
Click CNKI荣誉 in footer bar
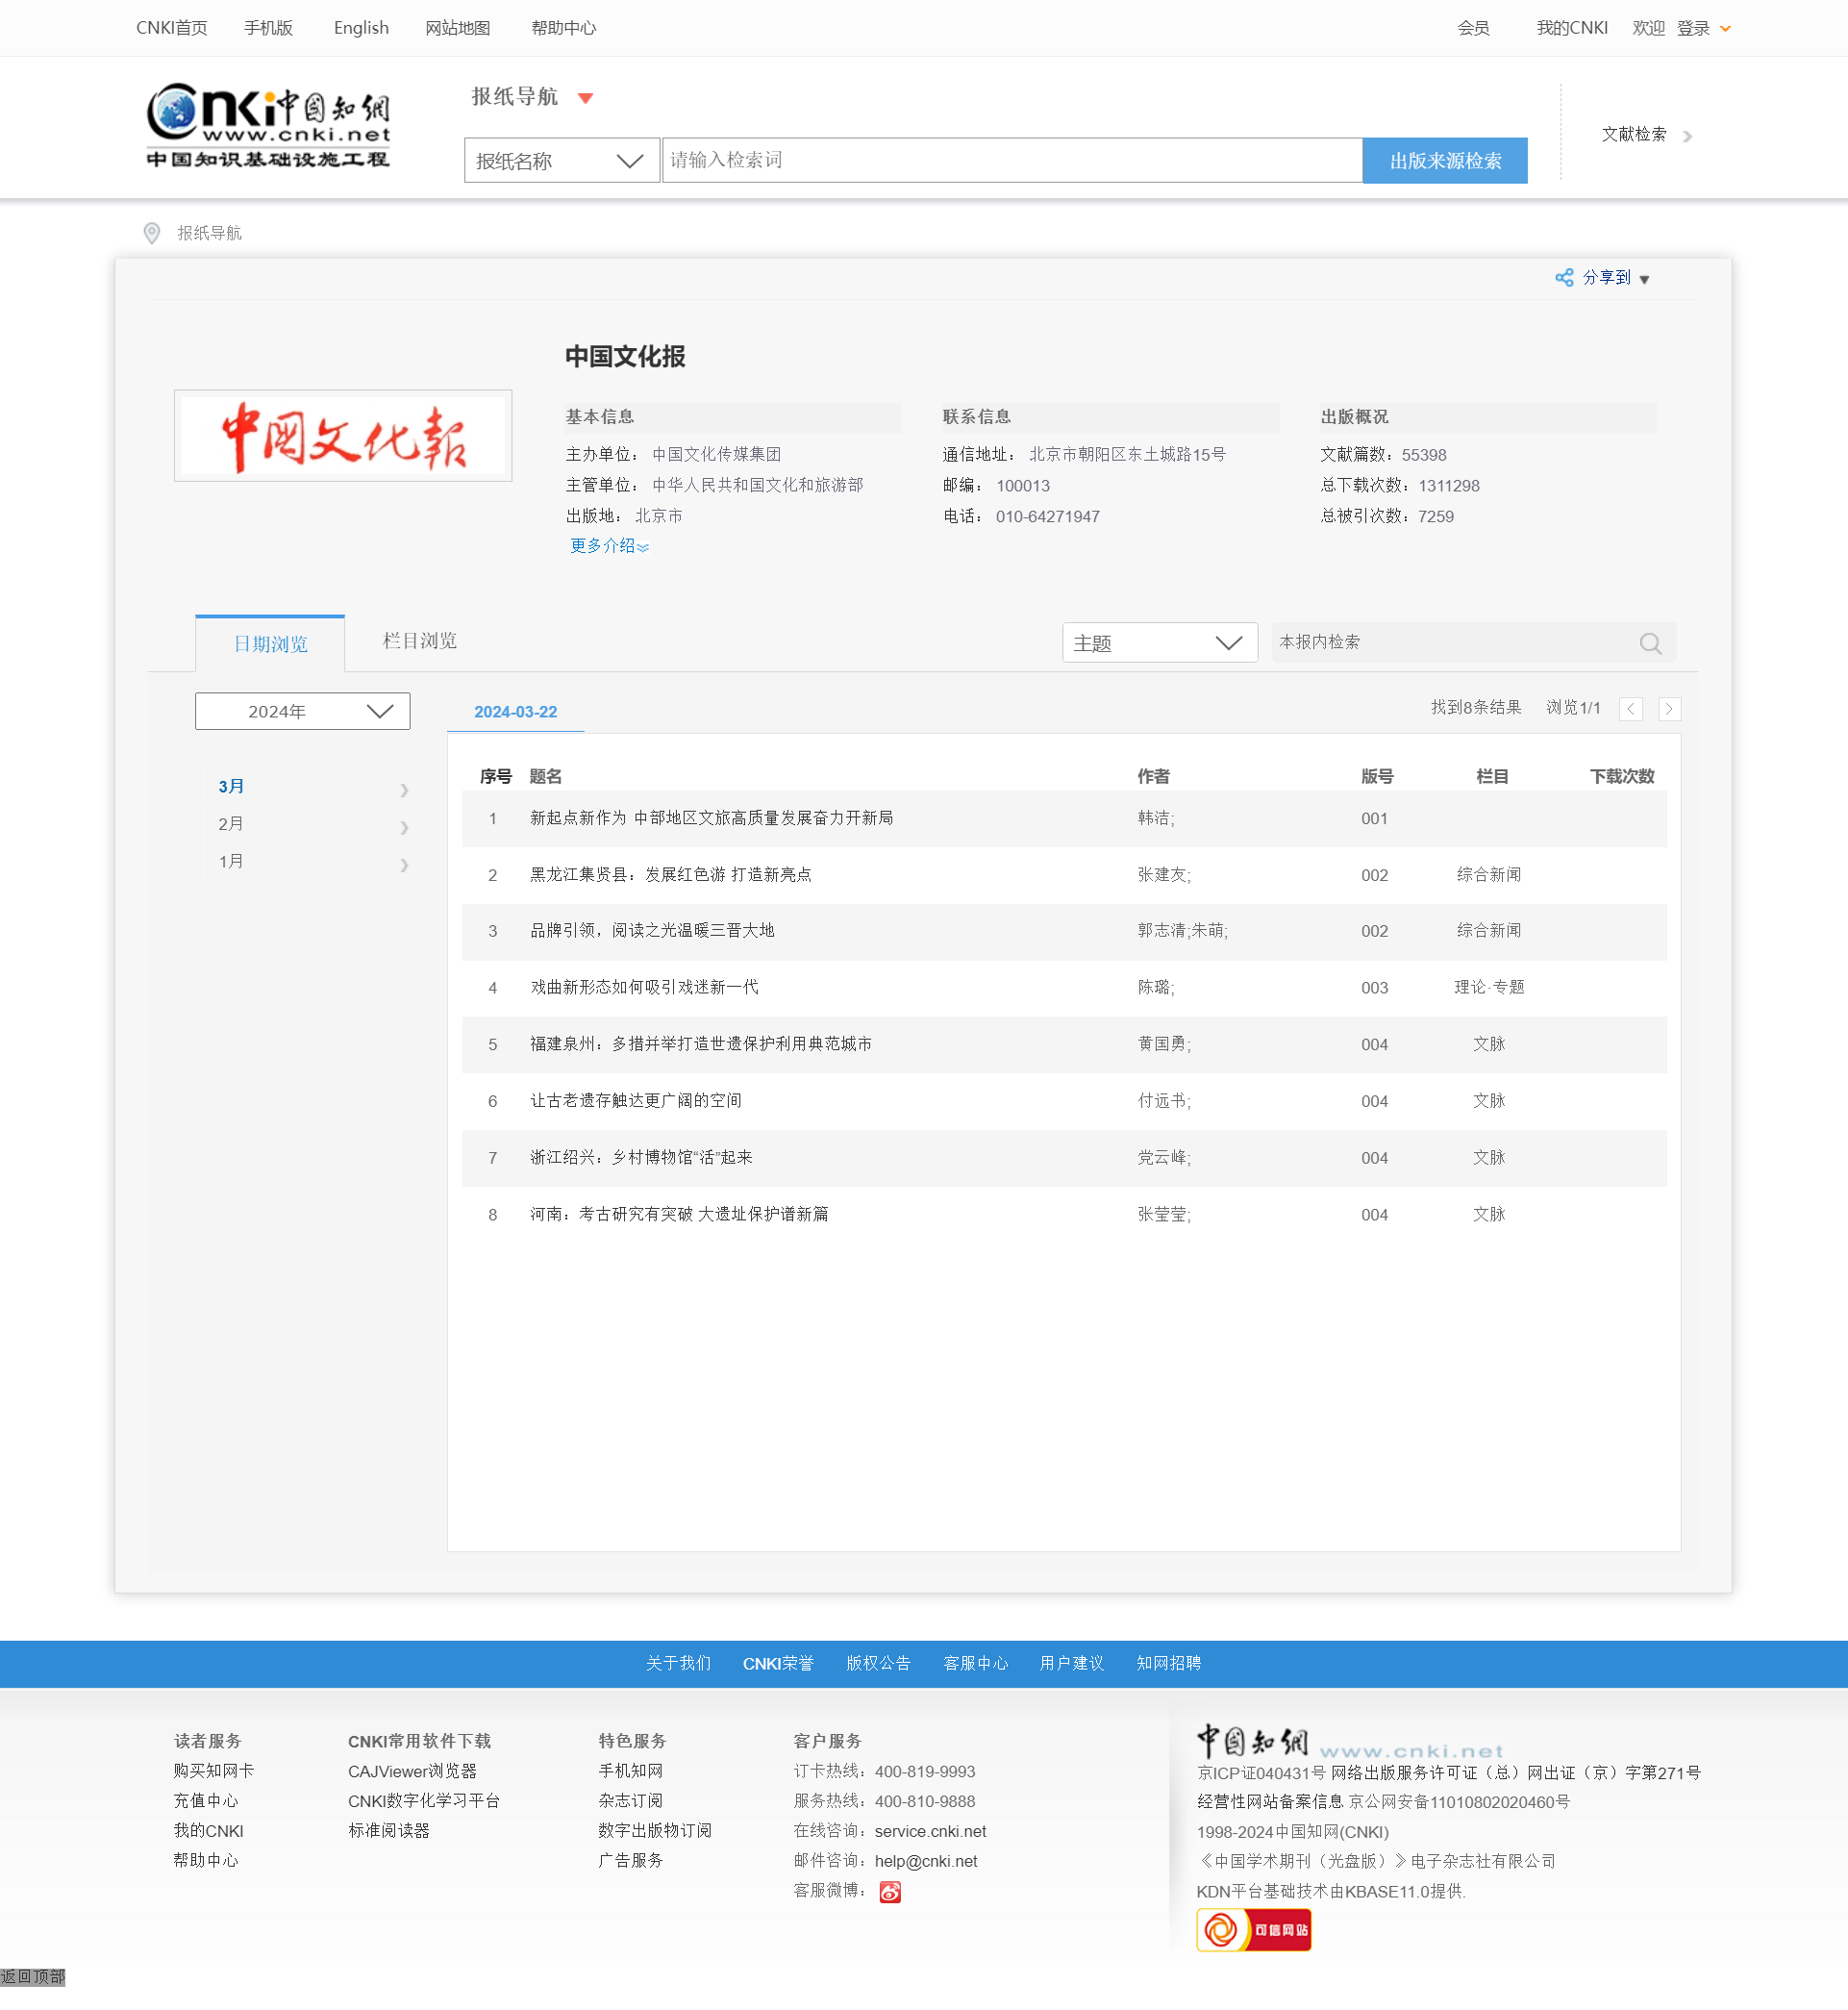coord(777,1664)
